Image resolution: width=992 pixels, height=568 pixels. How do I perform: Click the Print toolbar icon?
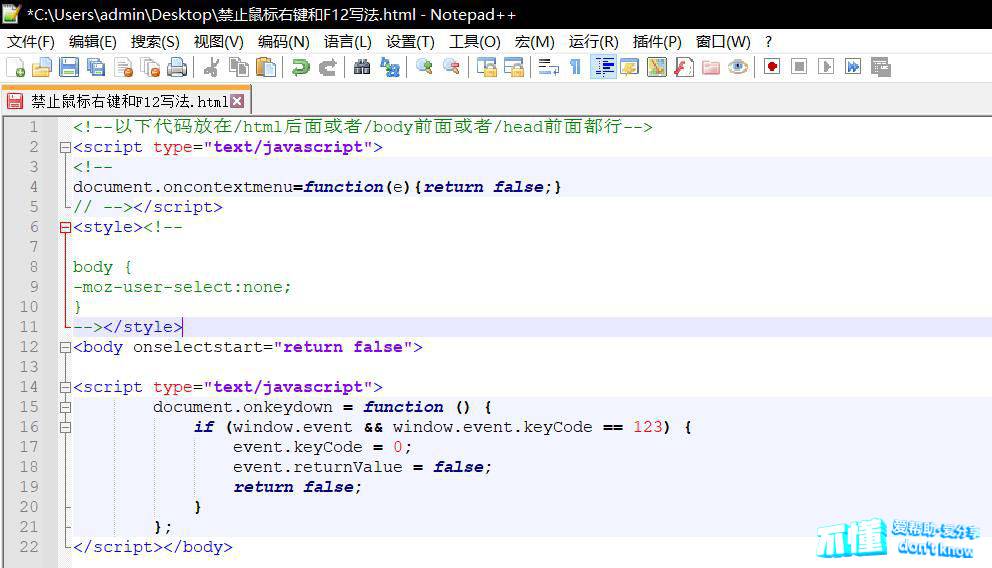click(177, 68)
